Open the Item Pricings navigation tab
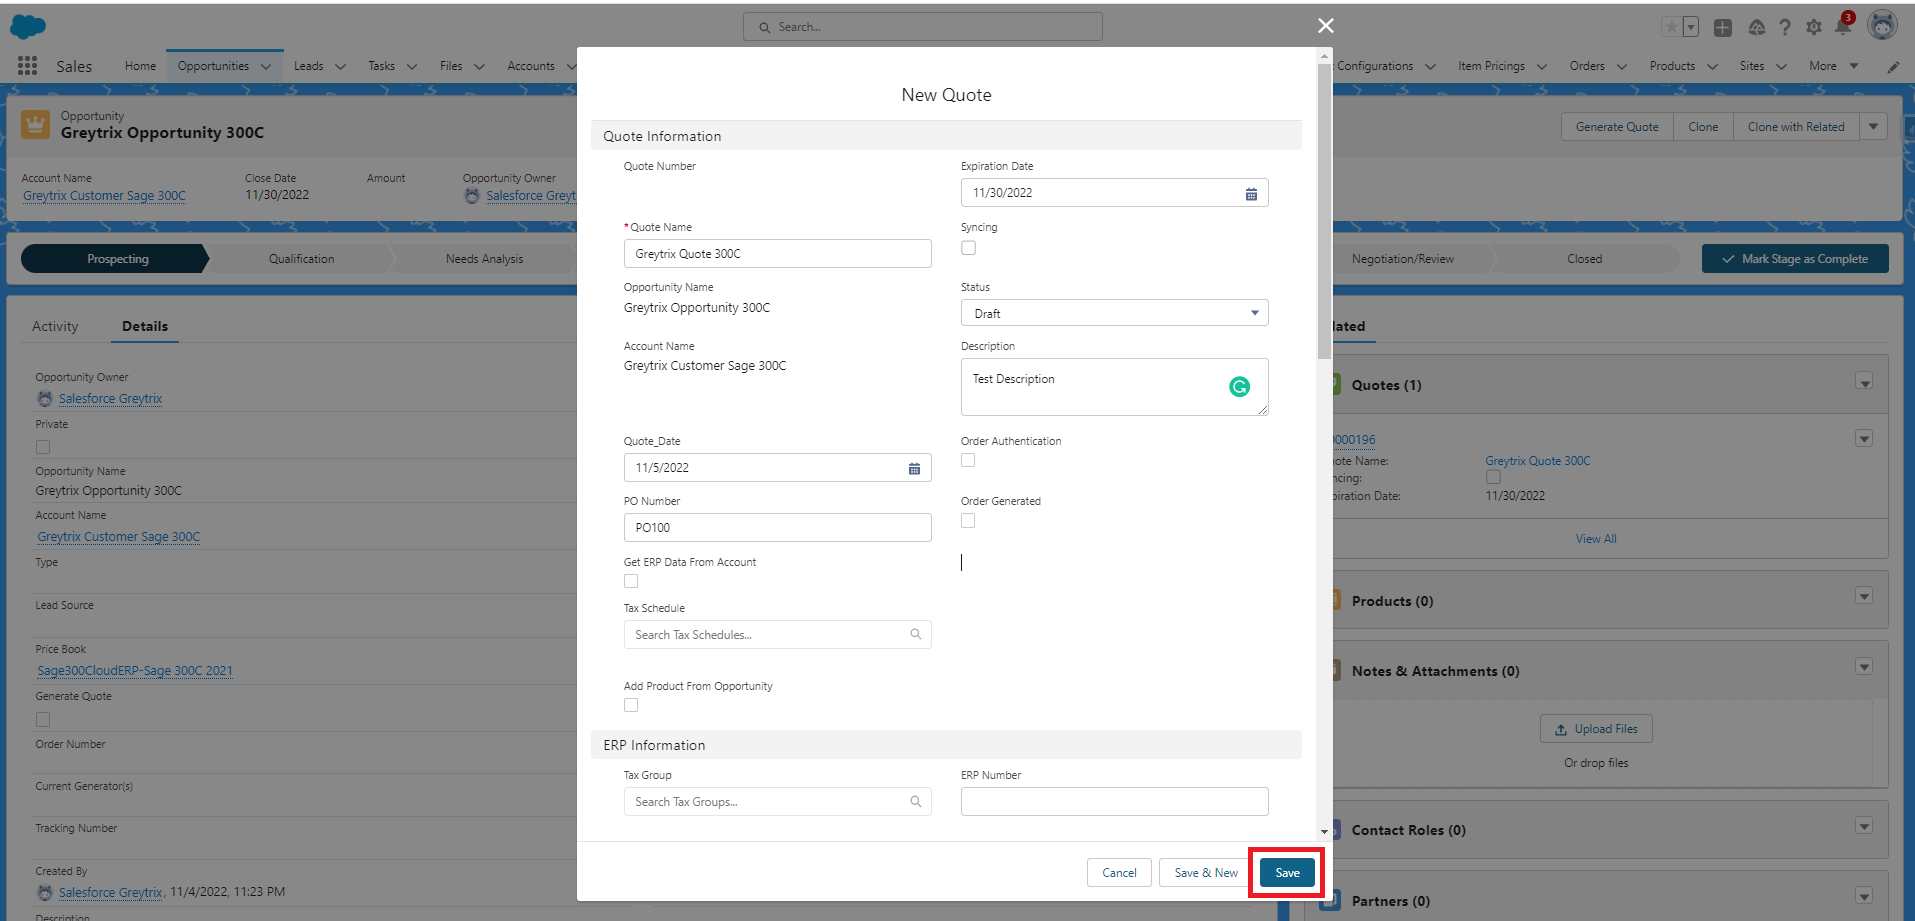Image resolution: width=1915 pixels, height=921 pixels. pyautogui.click(x=1491, y=66)
